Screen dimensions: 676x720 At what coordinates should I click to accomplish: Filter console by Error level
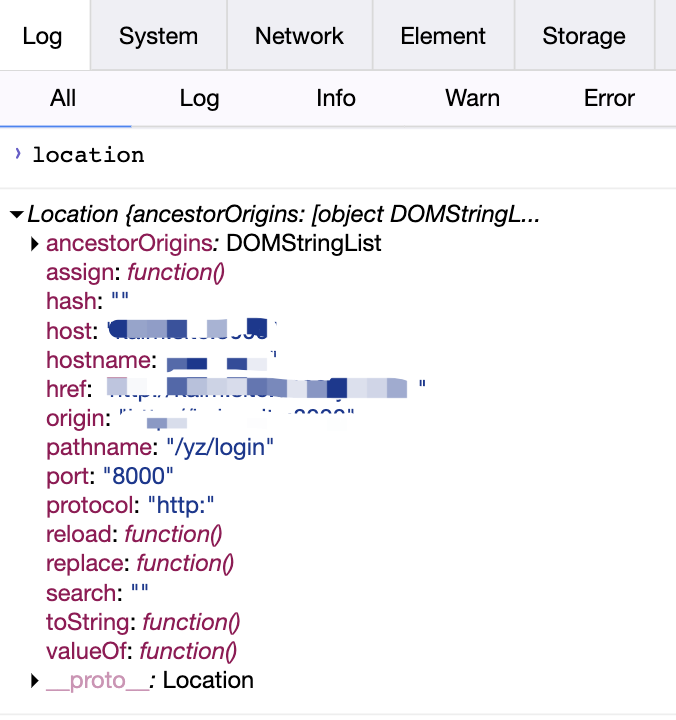pos(609,98)
